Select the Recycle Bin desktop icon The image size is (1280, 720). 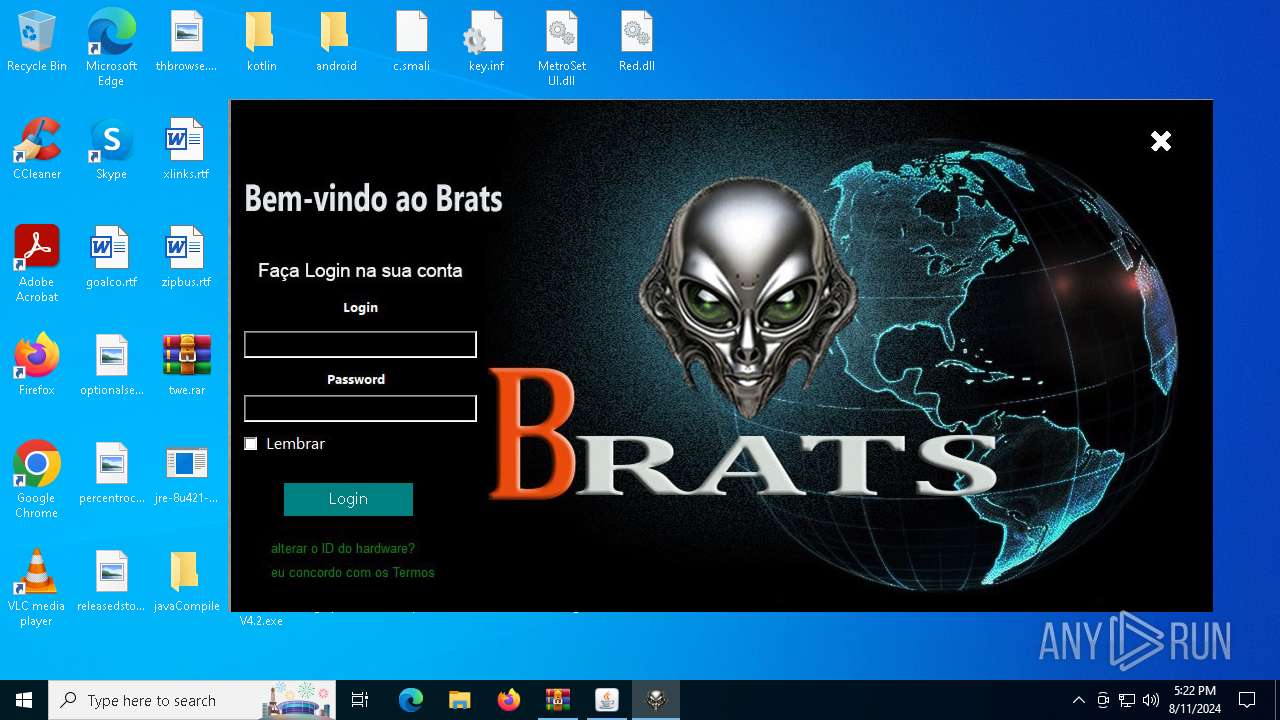[37, 43]
